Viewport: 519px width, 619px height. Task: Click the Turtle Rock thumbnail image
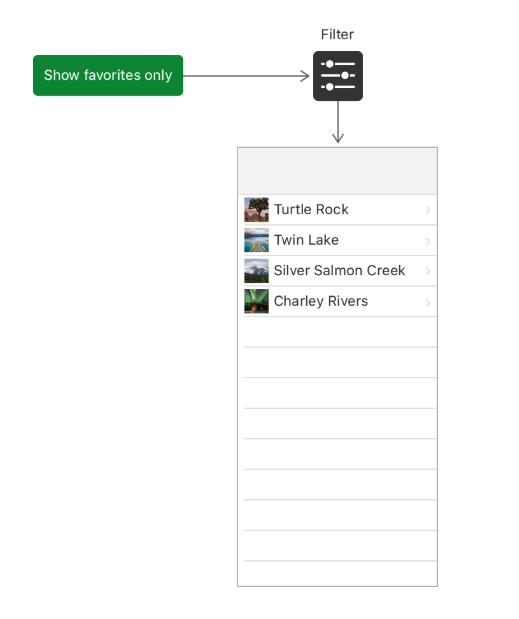pyautogui.click(x=257, y=210)
